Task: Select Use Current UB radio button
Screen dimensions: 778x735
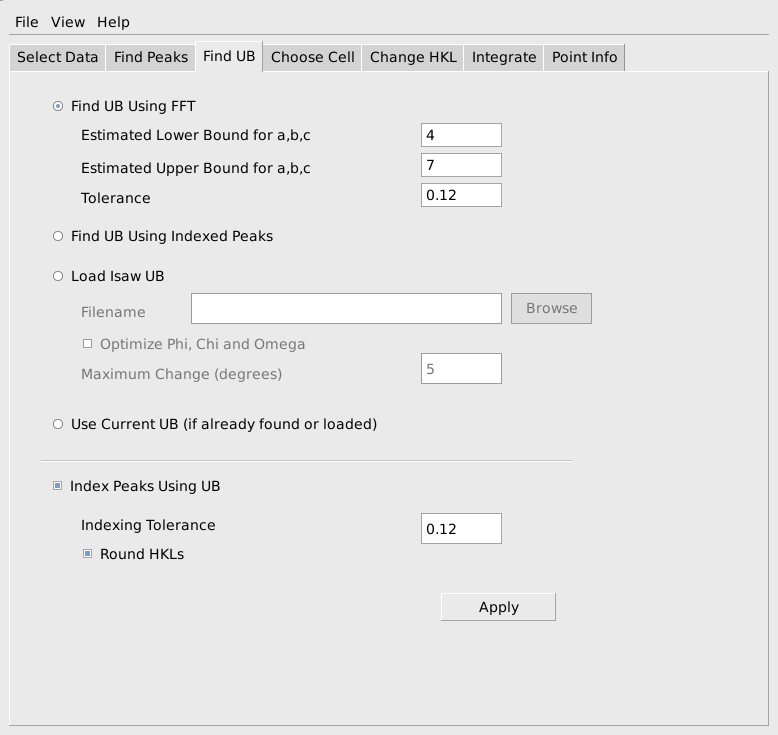Action: [x=58, y=424]
